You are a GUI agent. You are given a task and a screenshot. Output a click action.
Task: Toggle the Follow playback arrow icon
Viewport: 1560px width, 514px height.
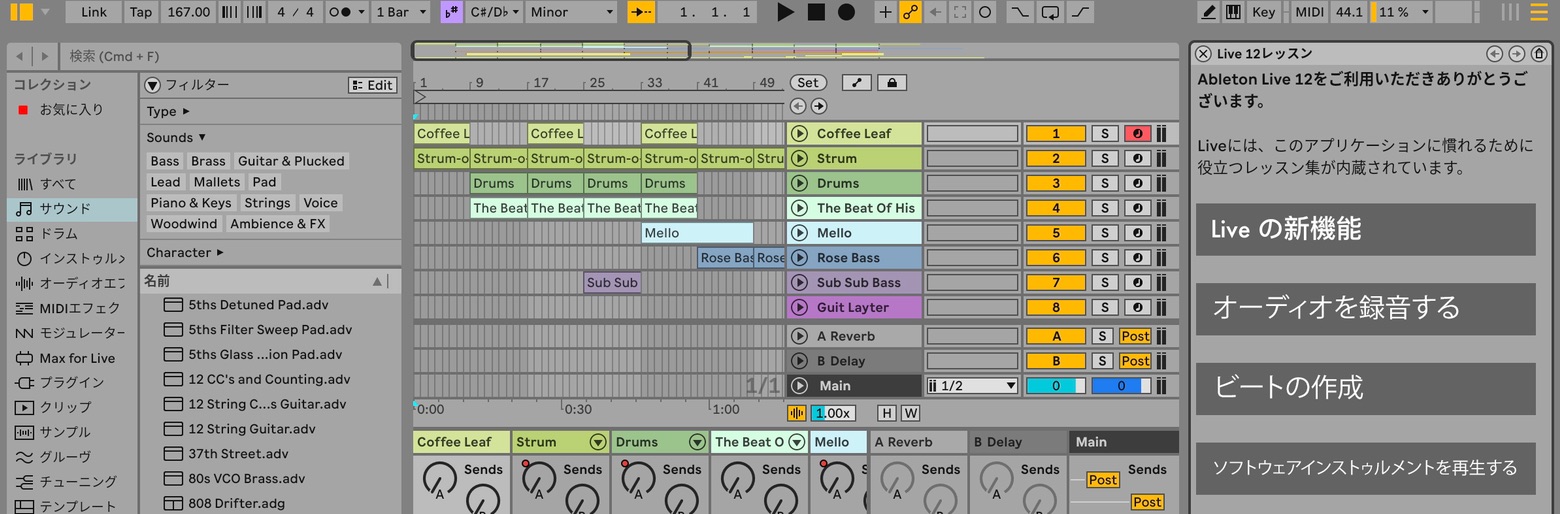coord(641,12)
